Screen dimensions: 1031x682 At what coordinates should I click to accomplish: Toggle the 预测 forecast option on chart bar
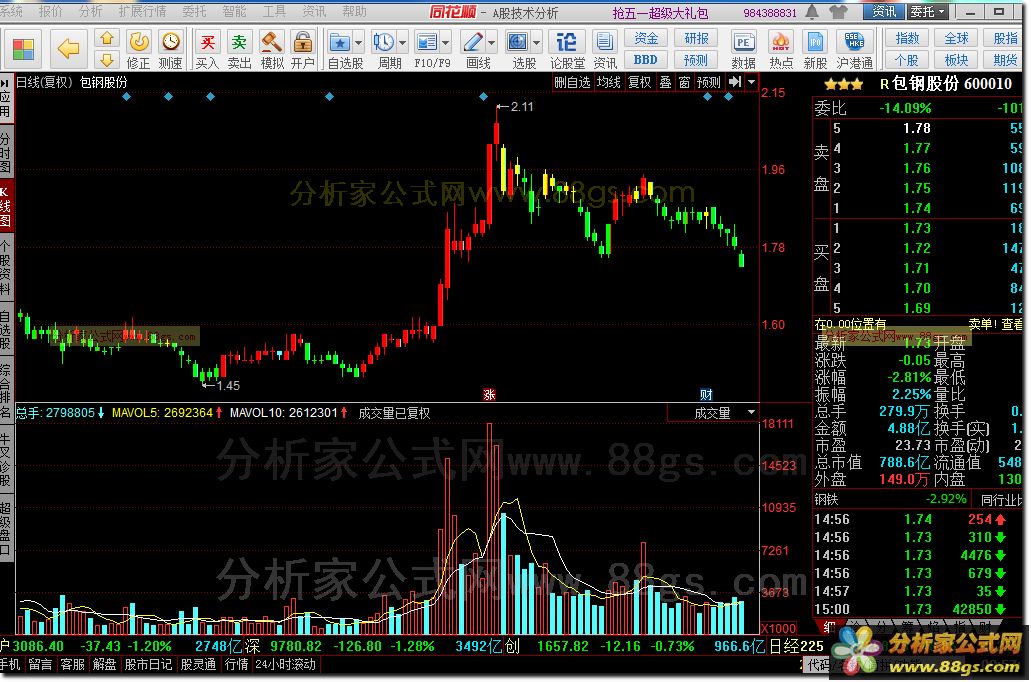pos(709,82)
